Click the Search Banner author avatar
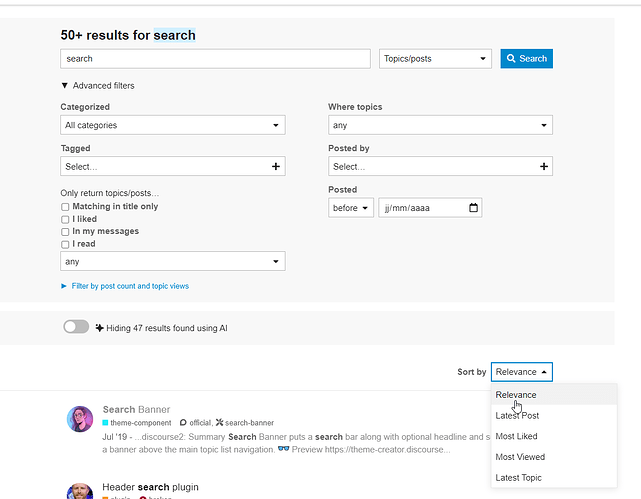641x499 pixels. [80, 419]
